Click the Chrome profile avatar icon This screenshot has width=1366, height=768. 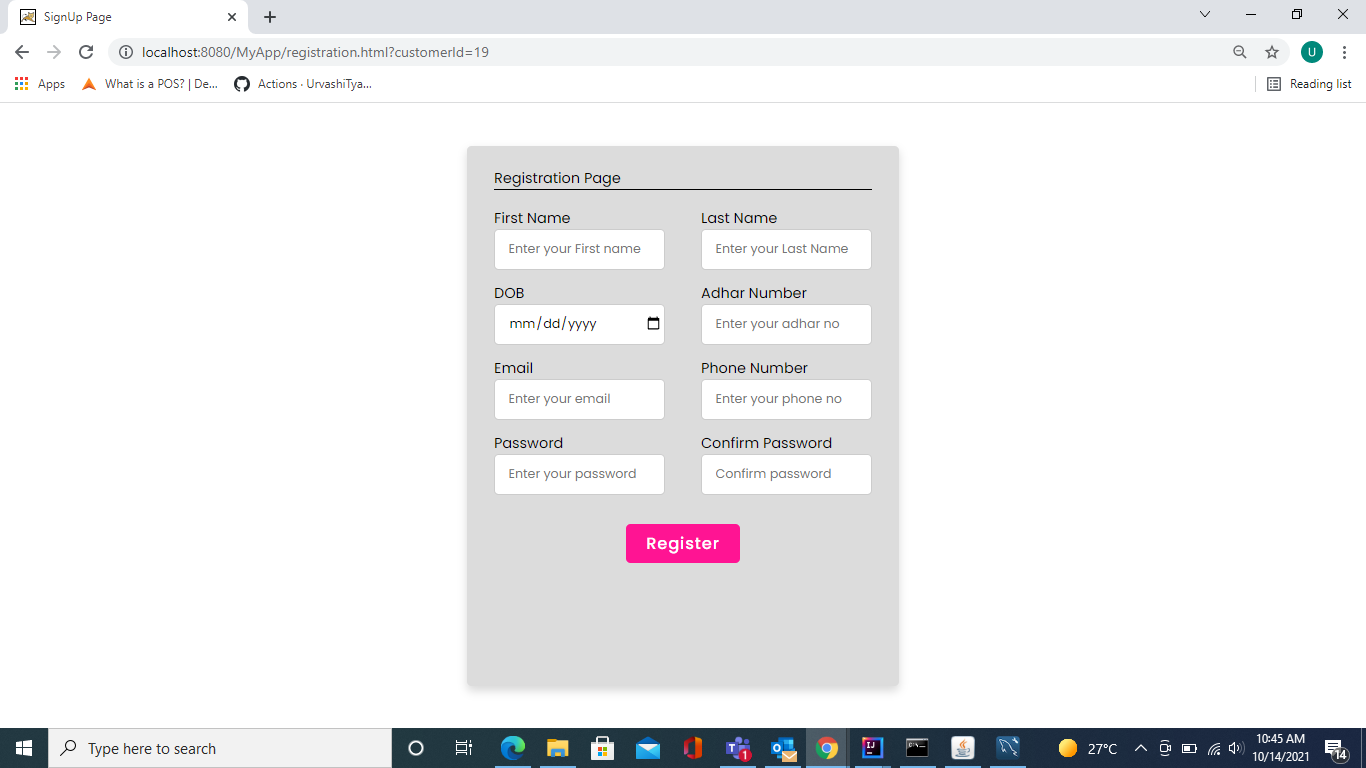click(1311, 52)
